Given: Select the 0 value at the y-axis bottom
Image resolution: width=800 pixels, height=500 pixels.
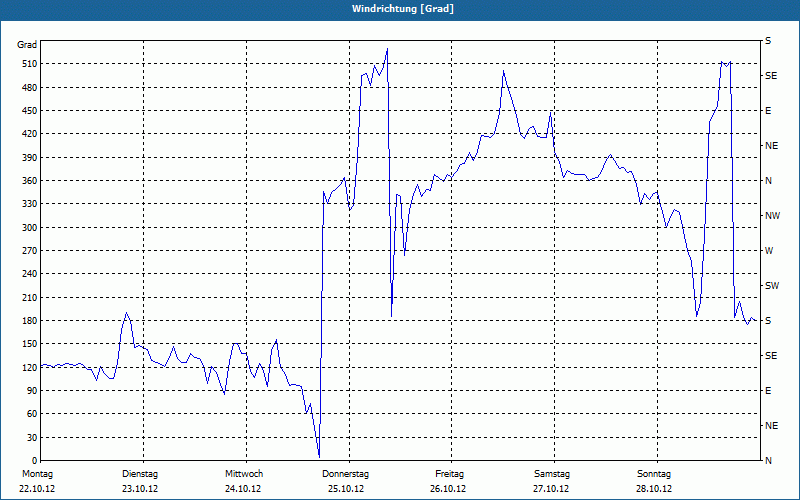Looking at the screenshot, I should click(x=34, y=461).
